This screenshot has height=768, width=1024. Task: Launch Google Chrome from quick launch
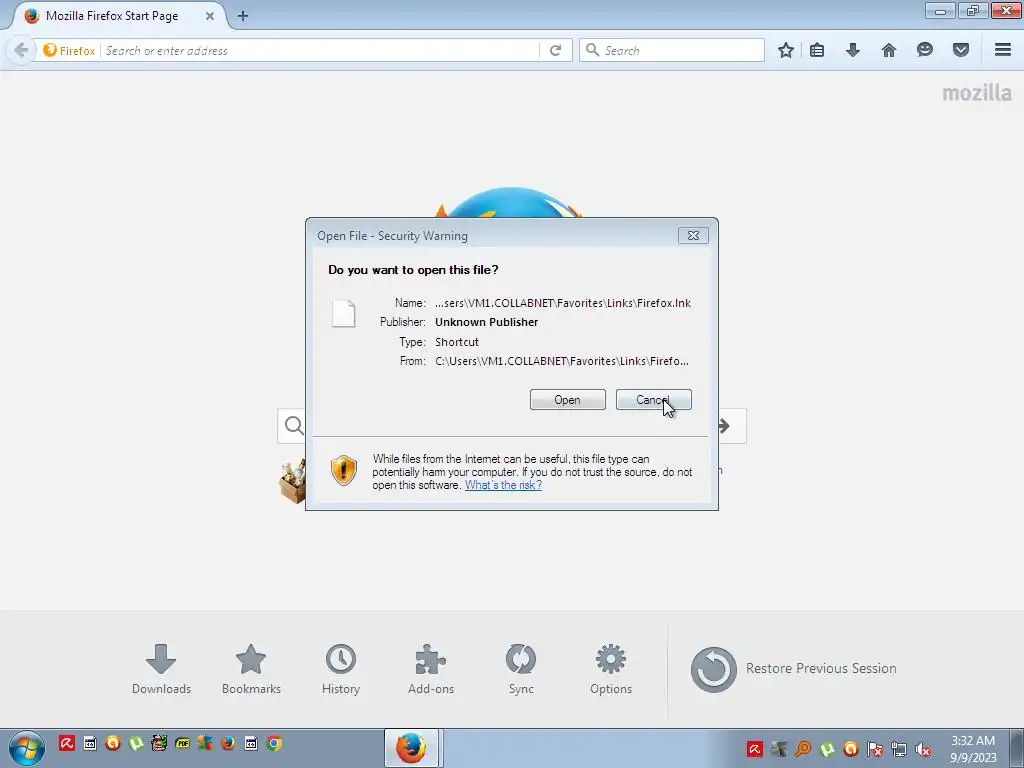(x=274, y=743)
